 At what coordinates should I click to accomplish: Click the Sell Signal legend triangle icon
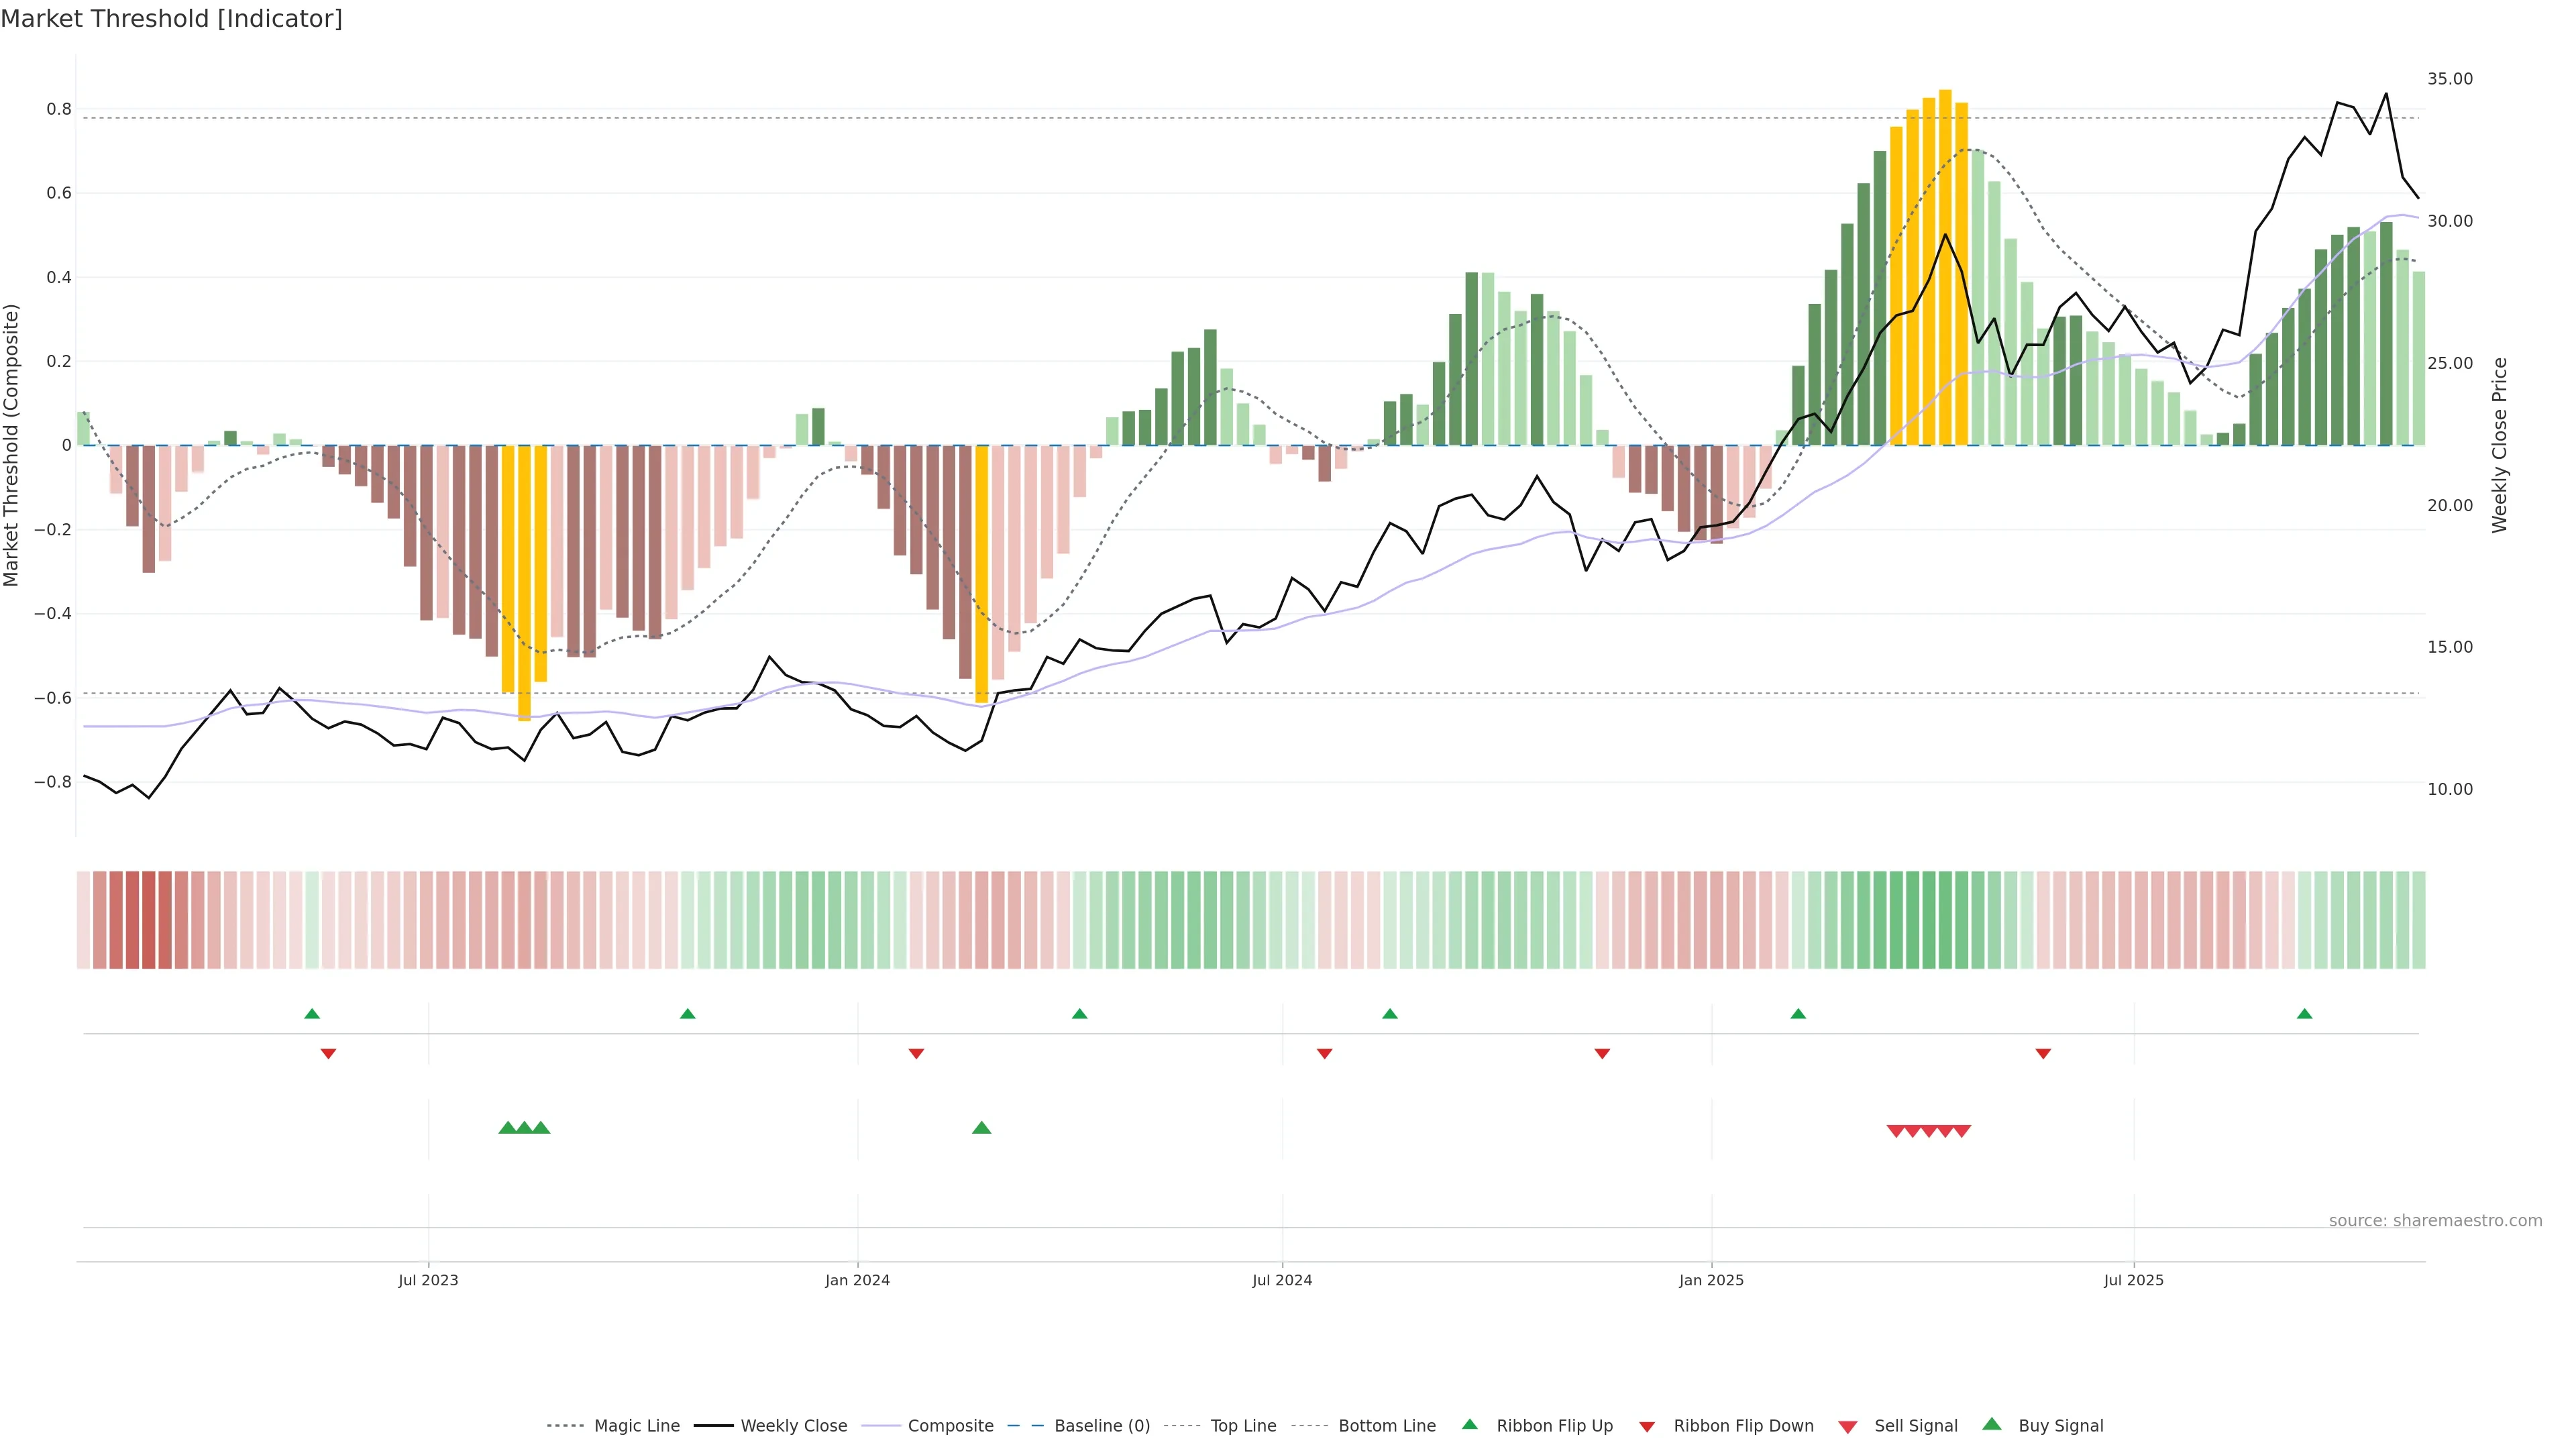click(1847, 1426)
